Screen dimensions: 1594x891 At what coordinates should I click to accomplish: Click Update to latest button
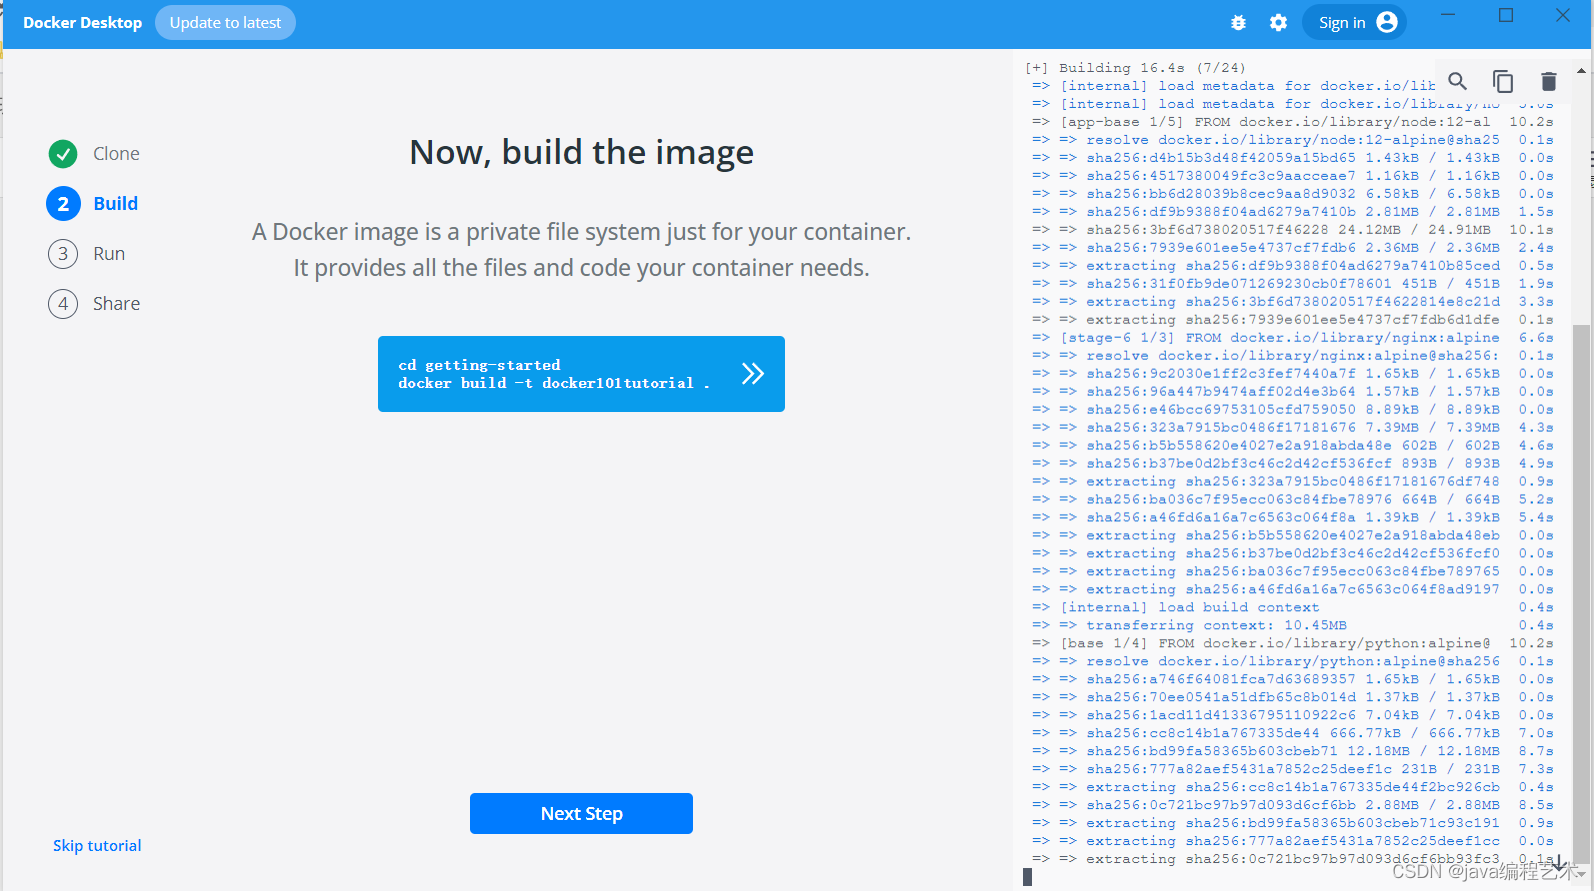225,22
